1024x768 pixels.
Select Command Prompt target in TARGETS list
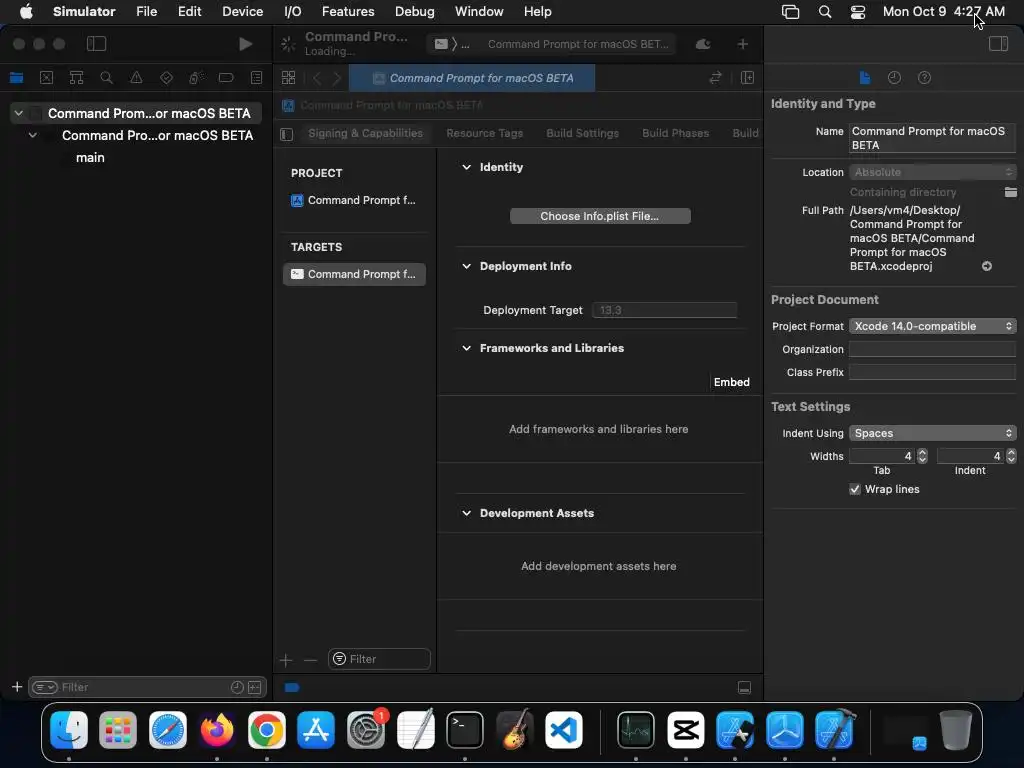(354, 274)
